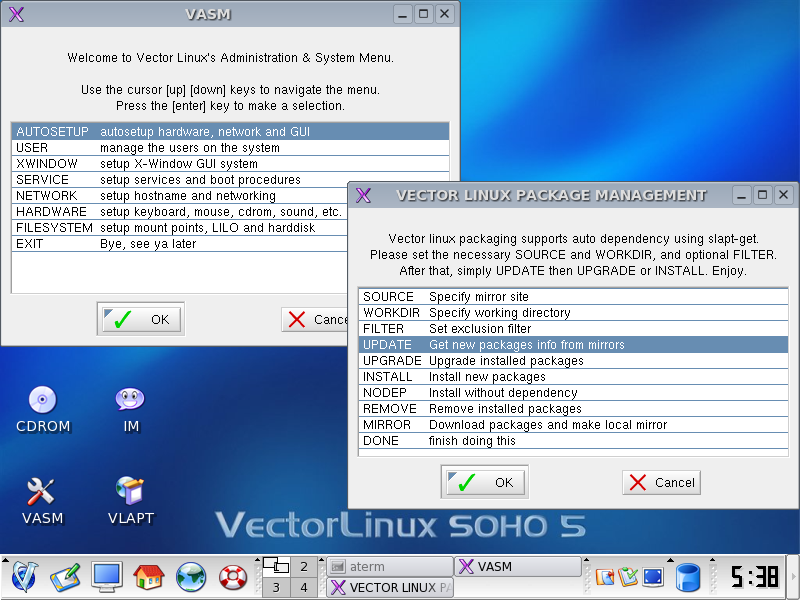This screenshot has height=600, width=800.
Task: Select MIRROR to make local mirror
Action: pyautogui.click(x=573, y=424)
